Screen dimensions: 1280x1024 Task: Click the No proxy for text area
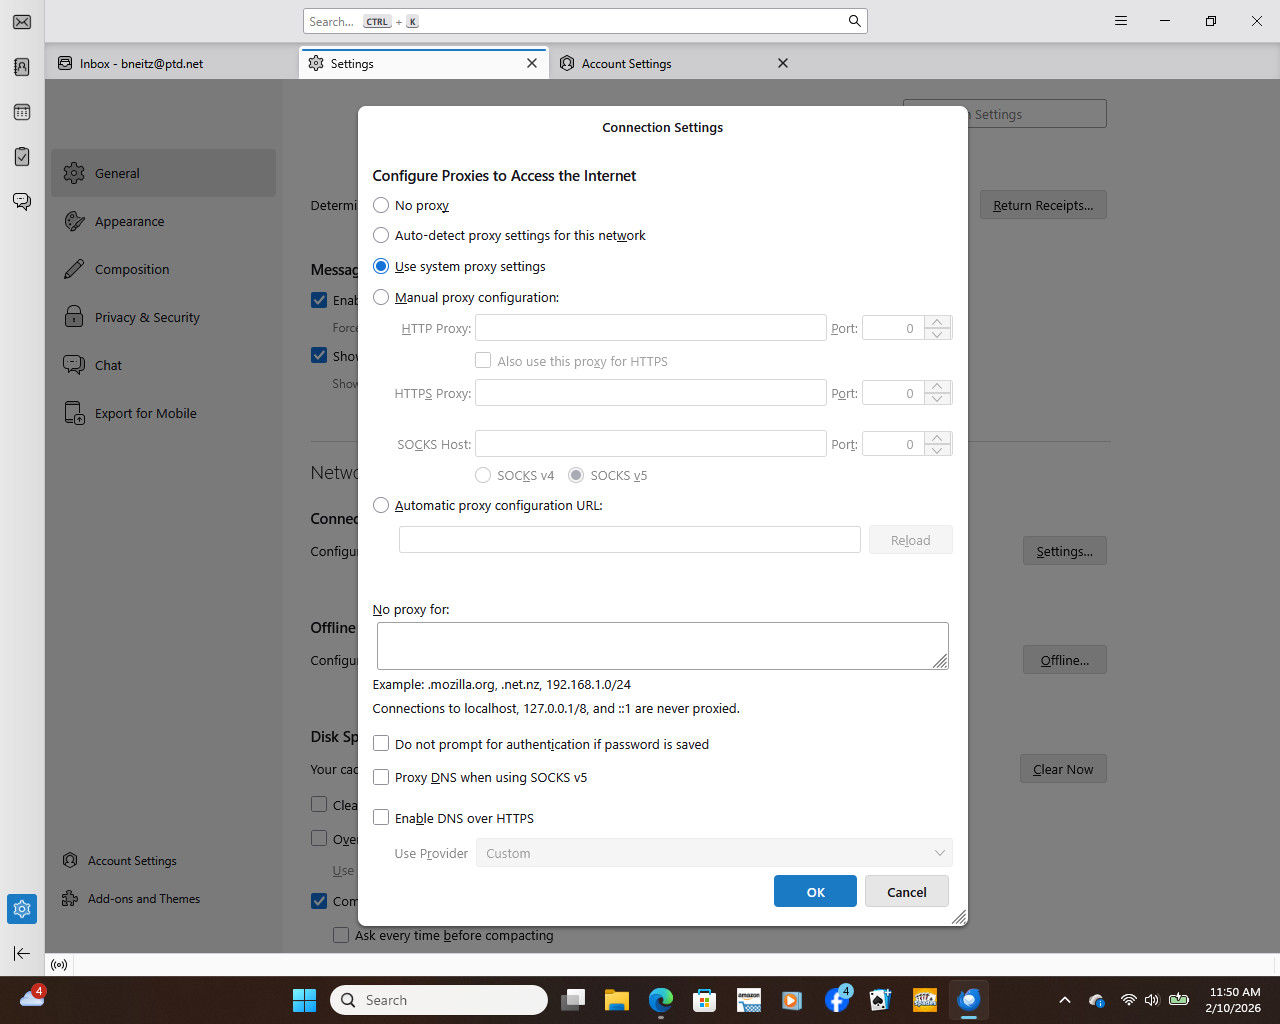point(663,646)
